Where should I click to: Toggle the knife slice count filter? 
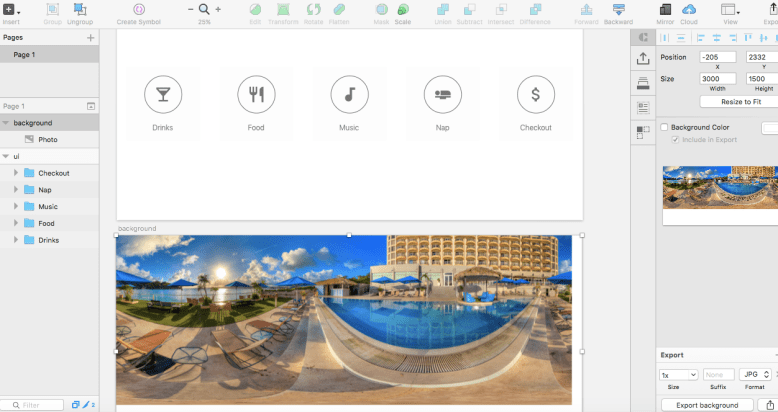click(x=88, y=405)
